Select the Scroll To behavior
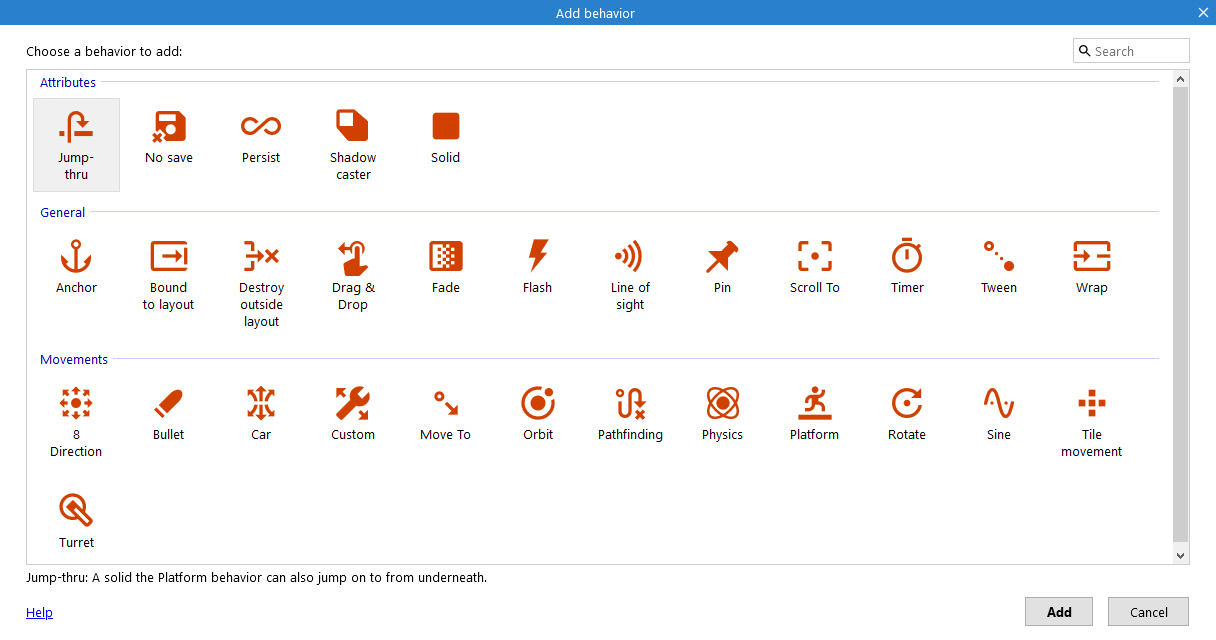This screenshot has width=1216, height=640. [x=815, y=267]
